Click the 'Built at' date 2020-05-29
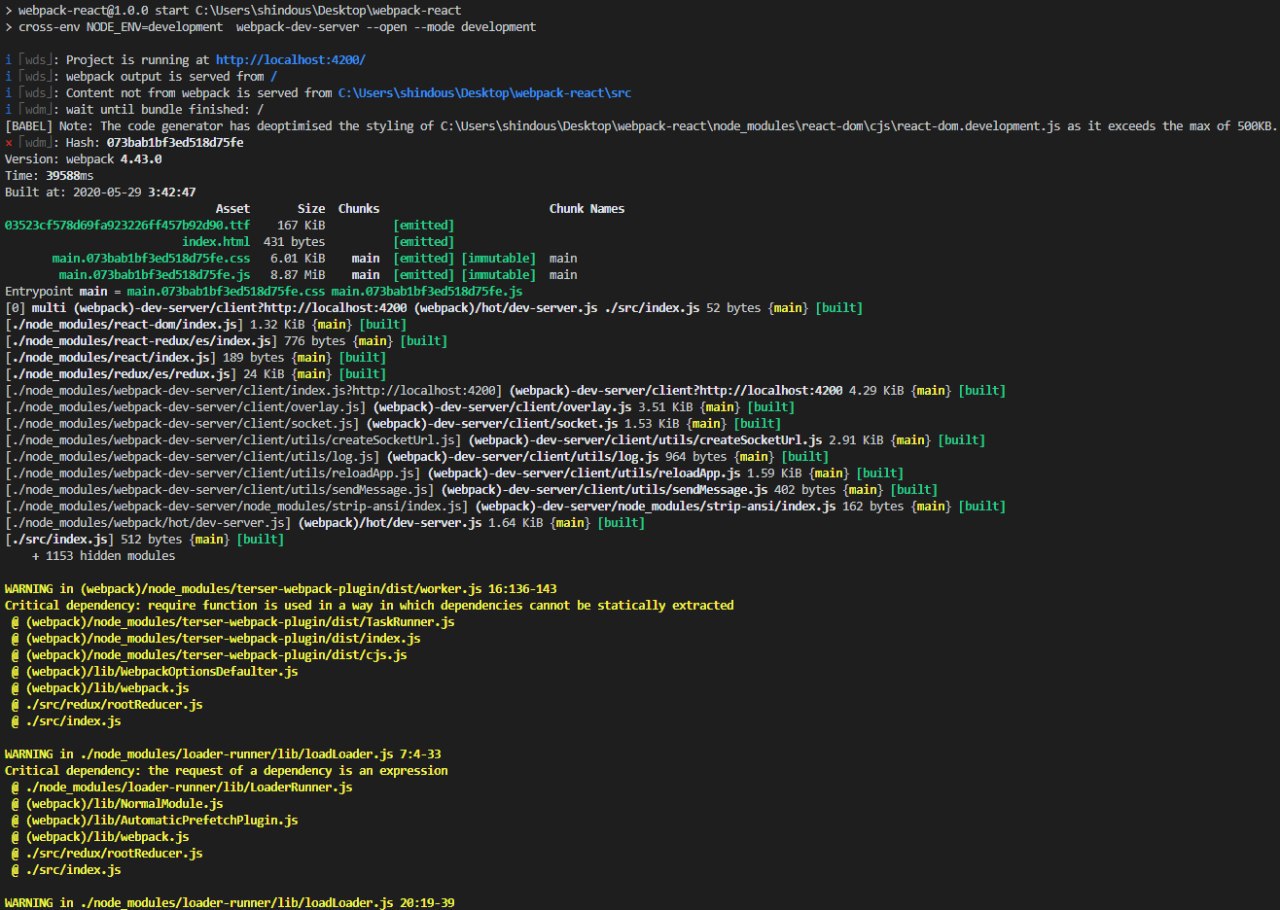 (107, 192)
